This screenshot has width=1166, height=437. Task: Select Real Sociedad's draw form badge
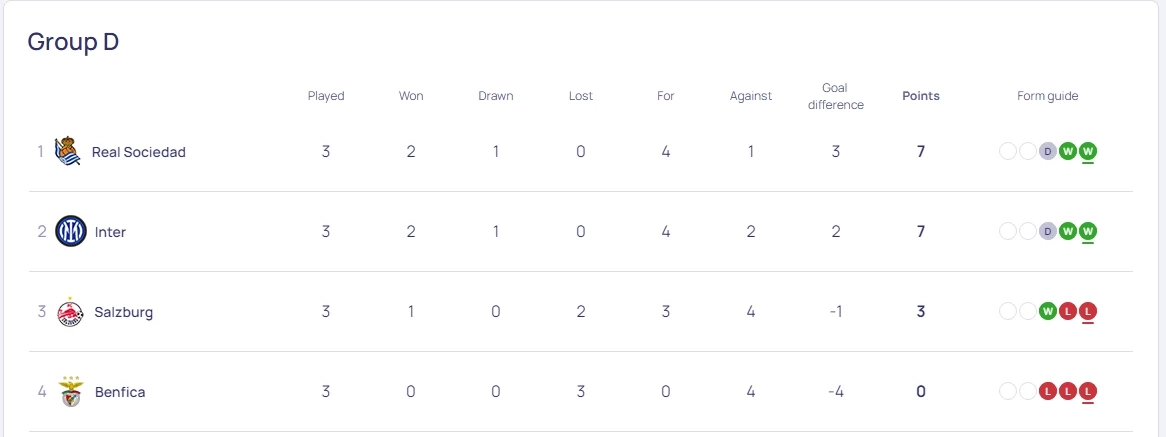coord(1047,151)
